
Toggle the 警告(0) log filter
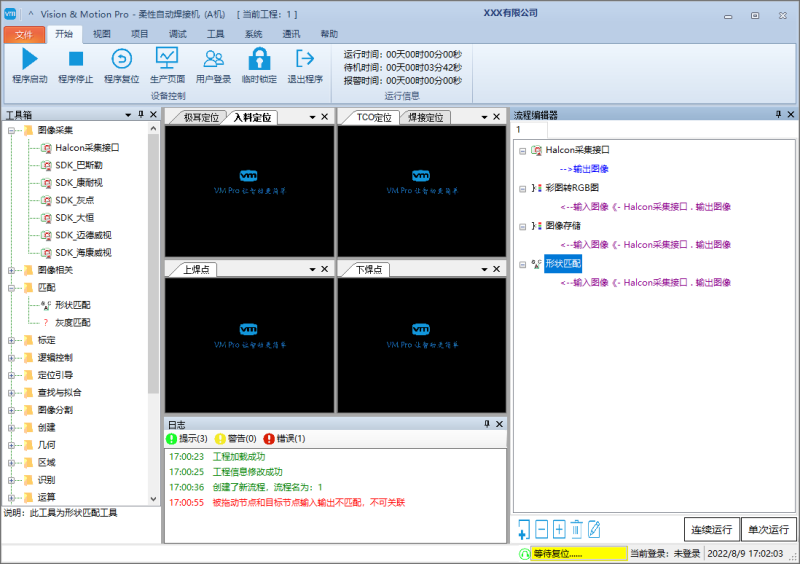click(x=236, y=438)
